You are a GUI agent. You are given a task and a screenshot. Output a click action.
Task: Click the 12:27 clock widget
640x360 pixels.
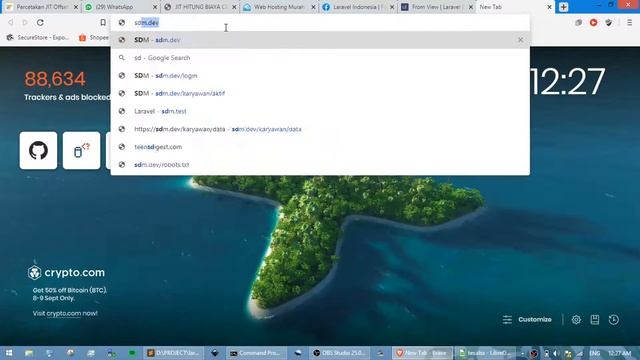pyautogui.click(x=568, y=81)
